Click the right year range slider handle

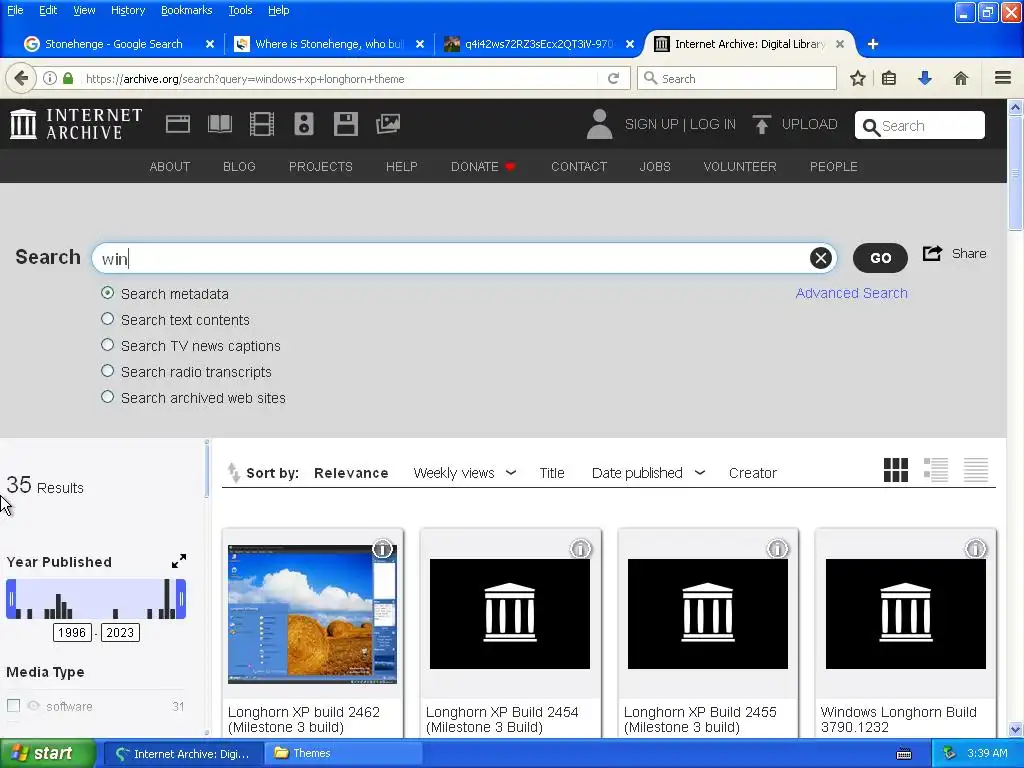pos(181,598)
